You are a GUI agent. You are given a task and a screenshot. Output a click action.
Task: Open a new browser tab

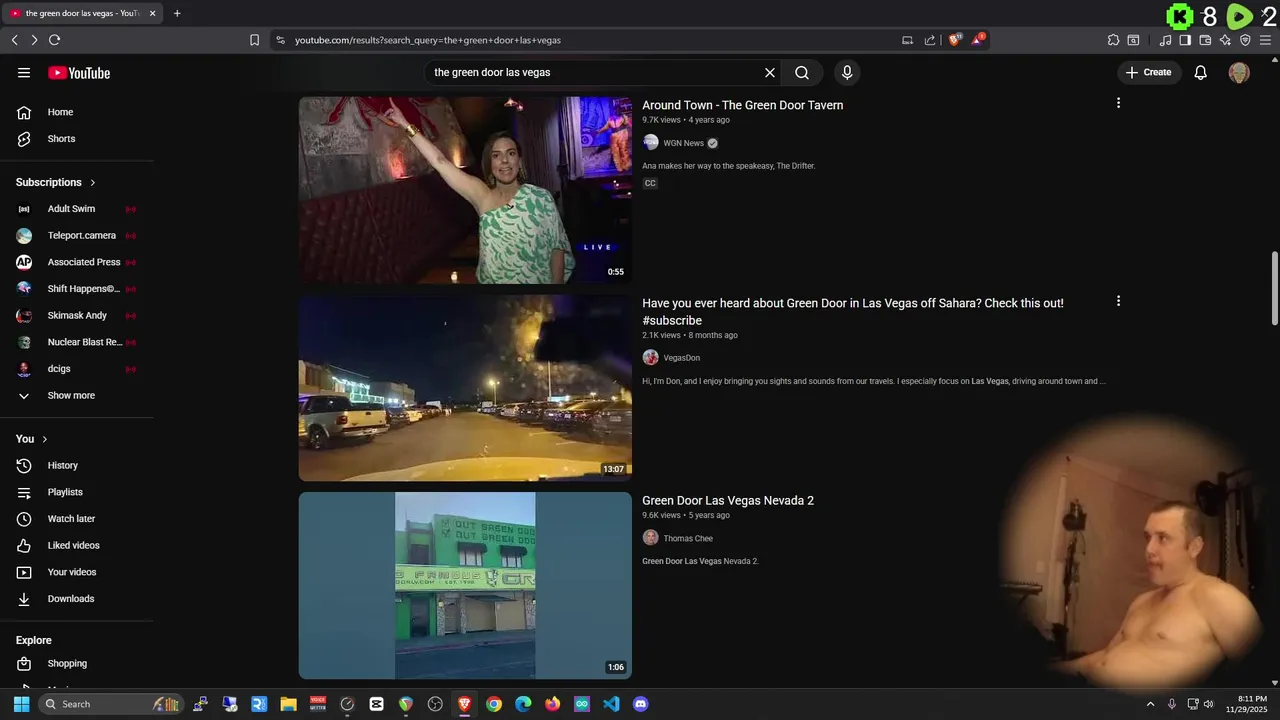point(177,13)
